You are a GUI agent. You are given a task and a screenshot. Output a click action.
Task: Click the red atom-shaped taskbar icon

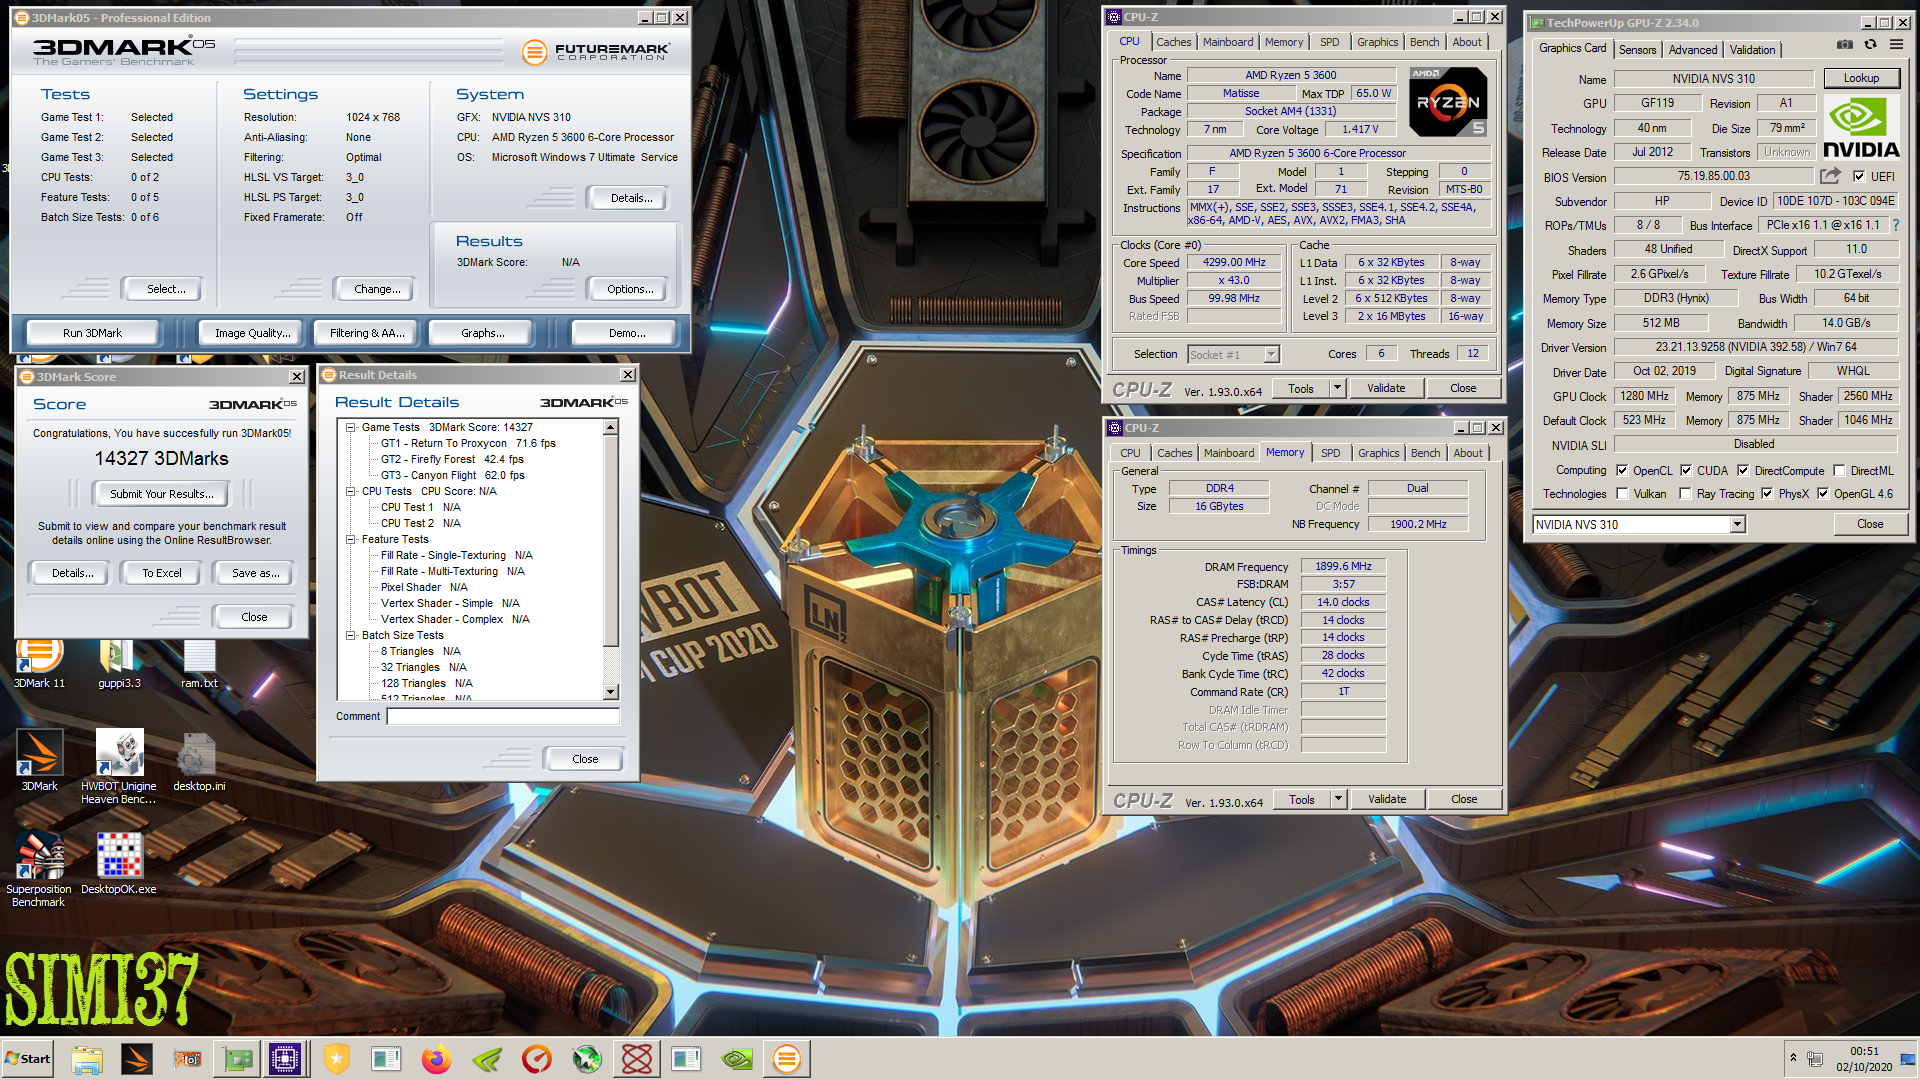point(637,1059)
